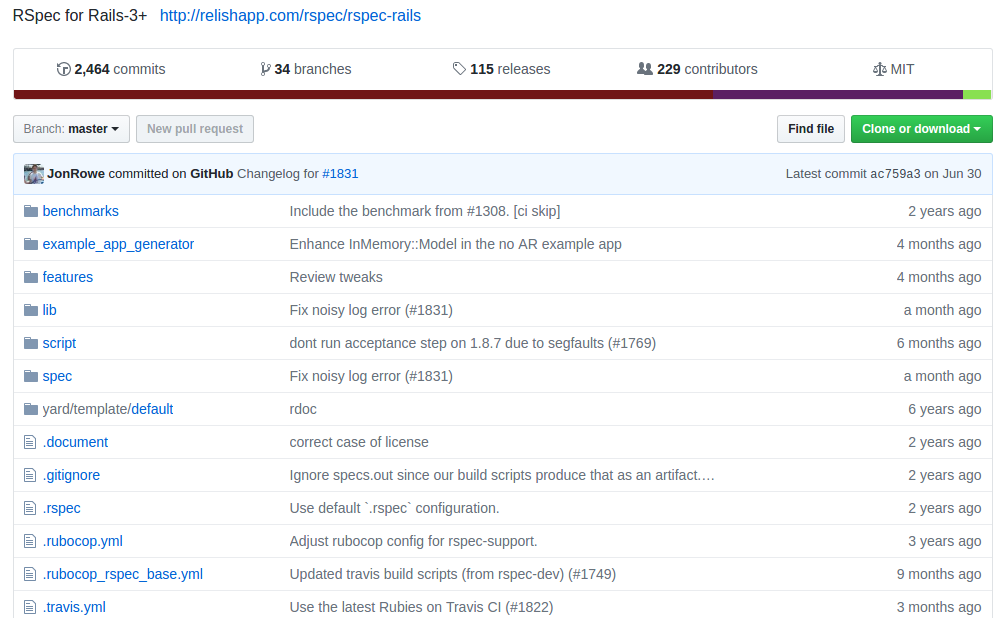Open the script folder
Image resolution: width=1004 pixels, height=618 pixels.
pyautogui.click(x=59, y=343)
